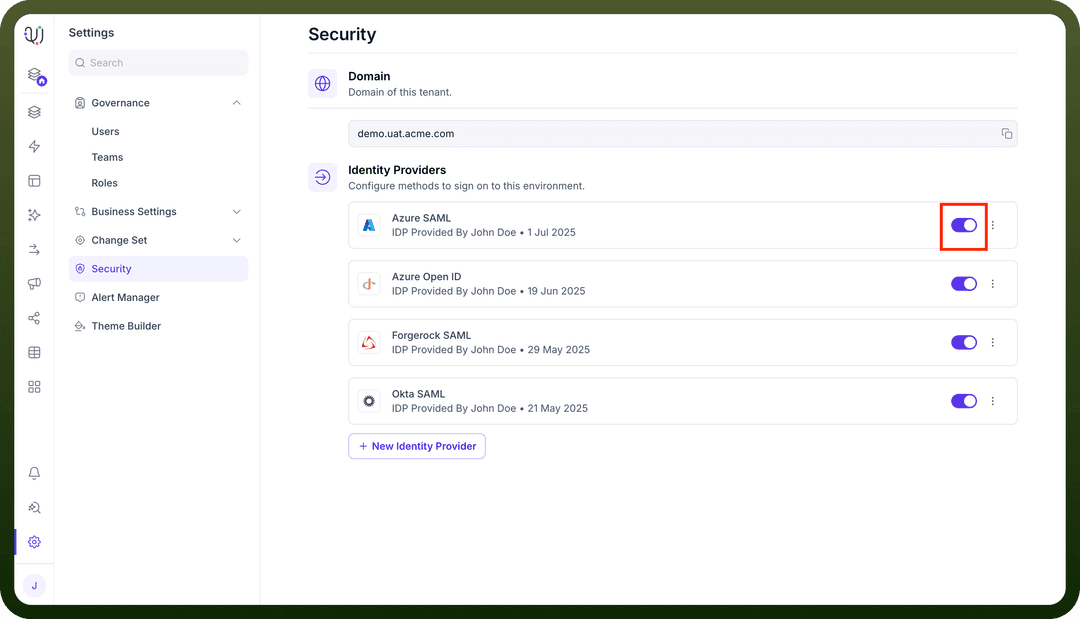Disable the Azure Open ID toggle
The width and height of the screenshot is (1080, 619).
coord(964,284)
